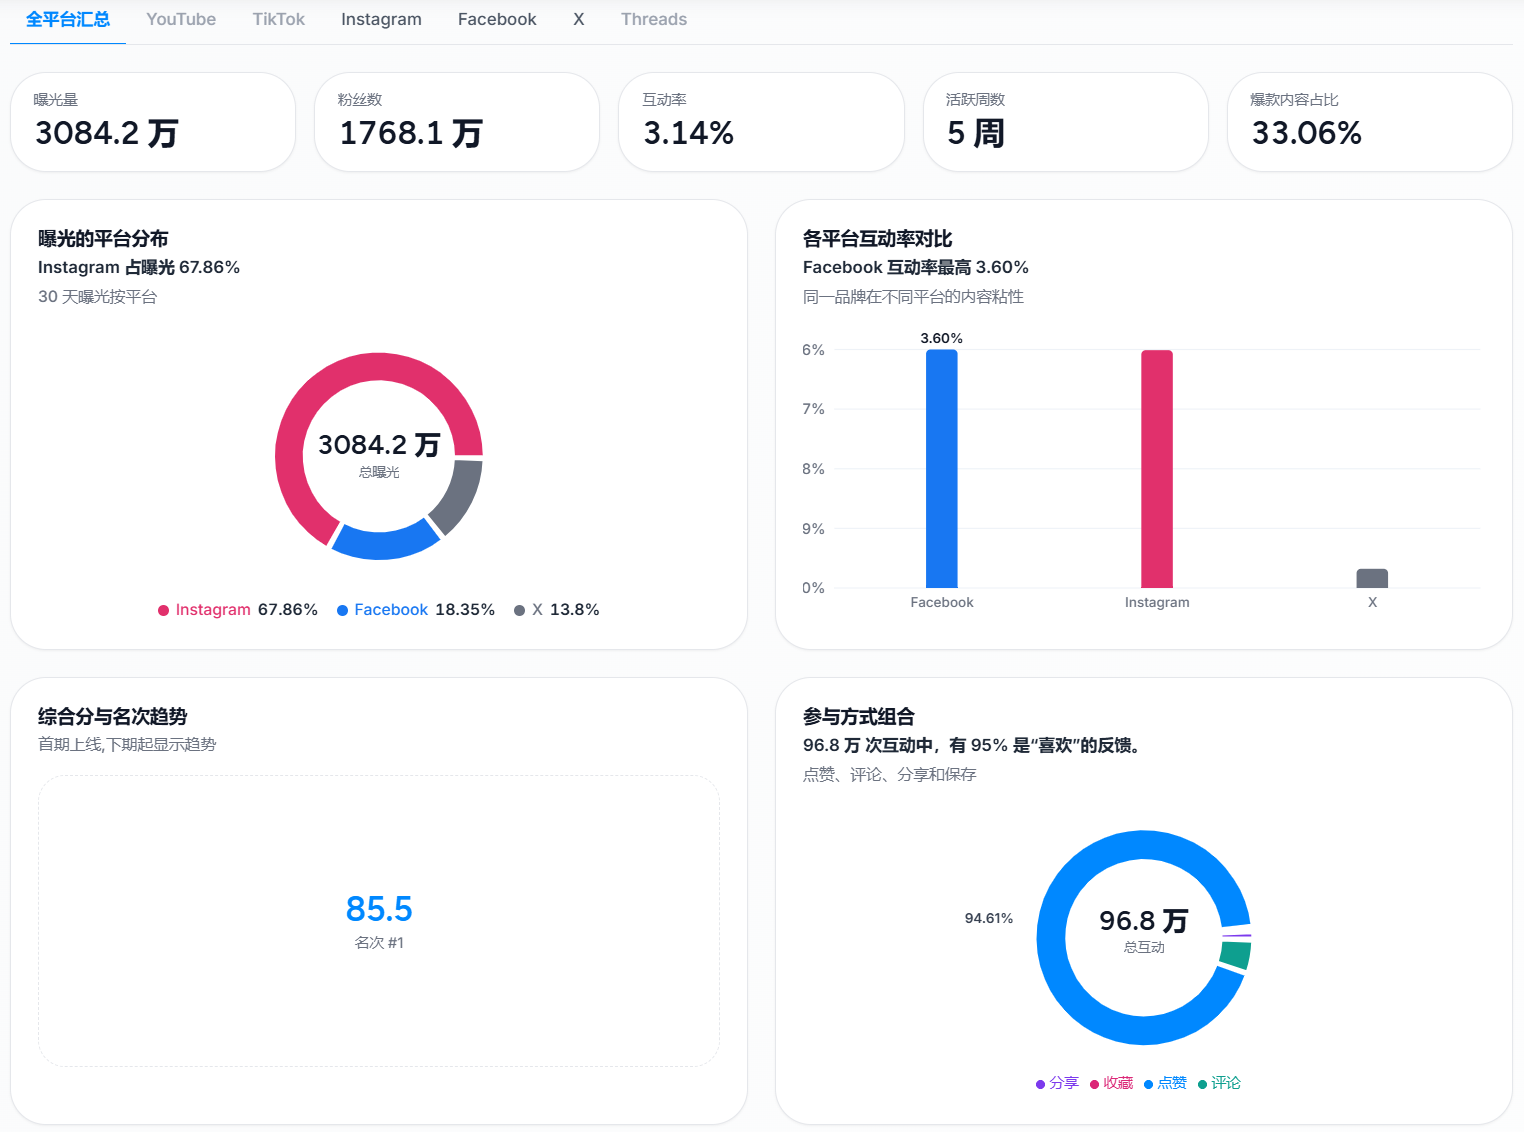This screenshot has height=1132, width=1524.
Task: Click the 3084.2 万 总曝光 donut center
Action: [379, 455]
